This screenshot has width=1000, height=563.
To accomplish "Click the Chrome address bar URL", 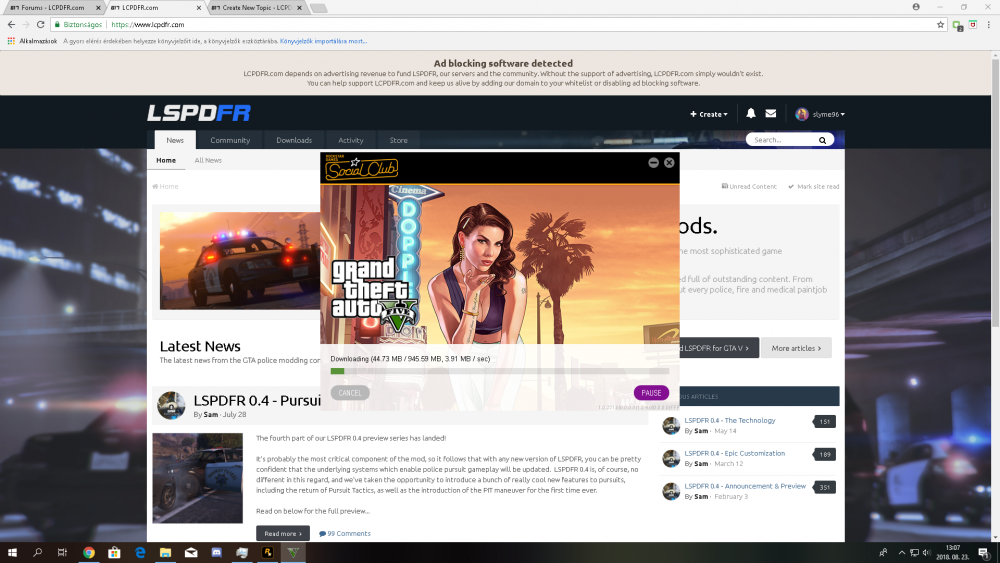I will [x=147, y=24].
